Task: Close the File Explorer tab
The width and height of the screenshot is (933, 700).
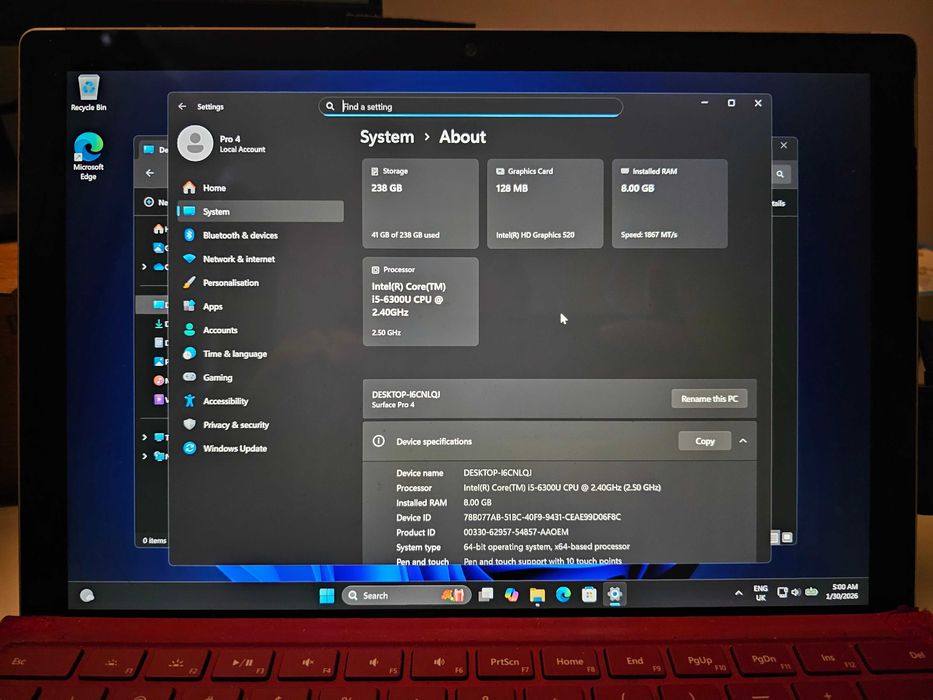Action: pyautogui.click(x=784, y=145)
